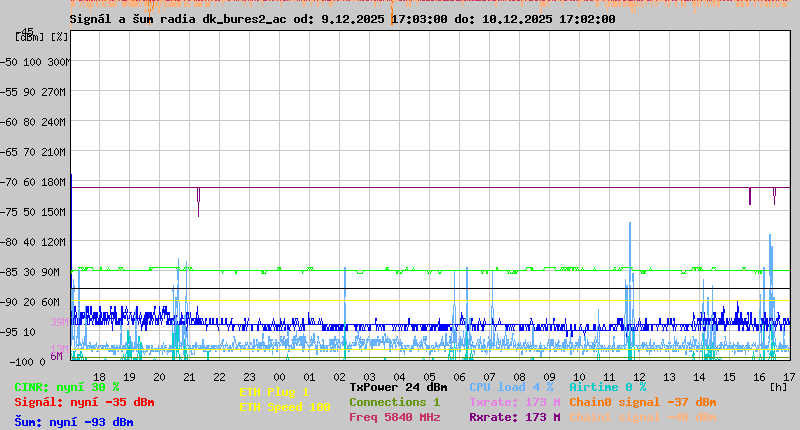Select the 'CINR: nyní 30 %' legend entry
The width and height of the screenshot is (800, 430).
pyautogui.click(x=67, y=387)
